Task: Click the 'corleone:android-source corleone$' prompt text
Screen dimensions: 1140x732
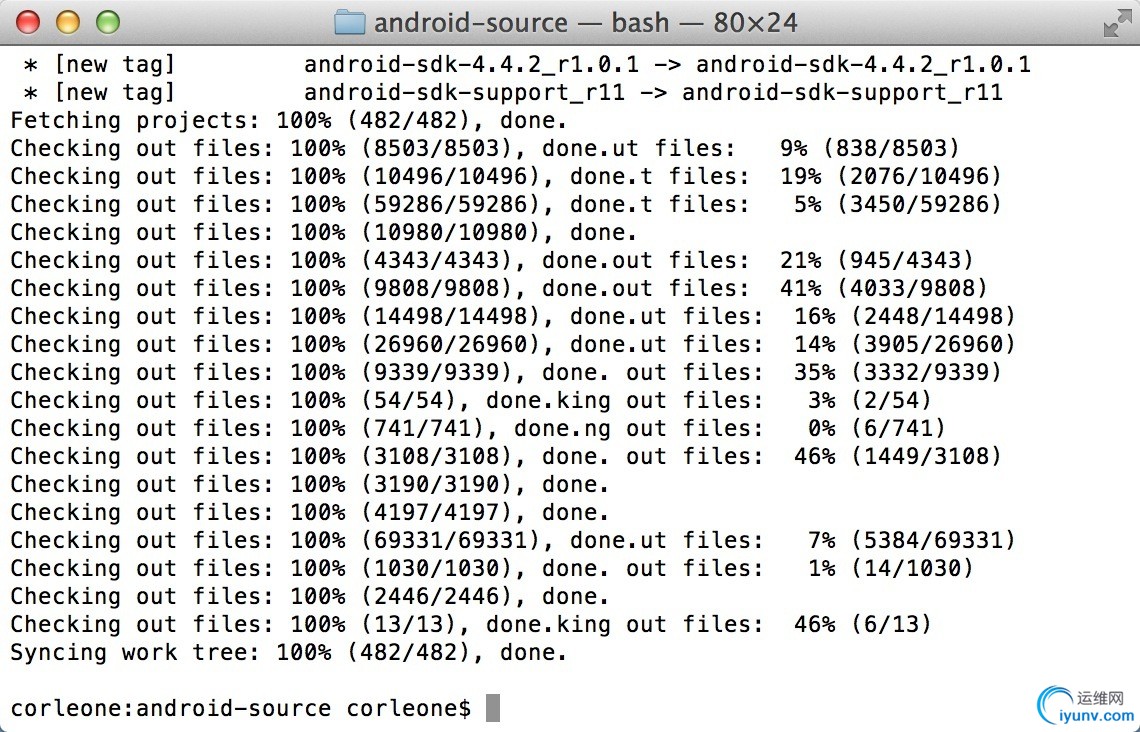Action: (240, 708)
